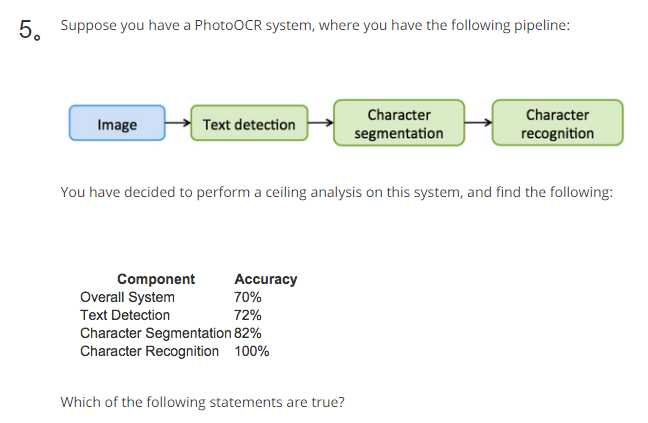
Task: Click the 'Which of the following statements' text
Action: coord(202,402)
